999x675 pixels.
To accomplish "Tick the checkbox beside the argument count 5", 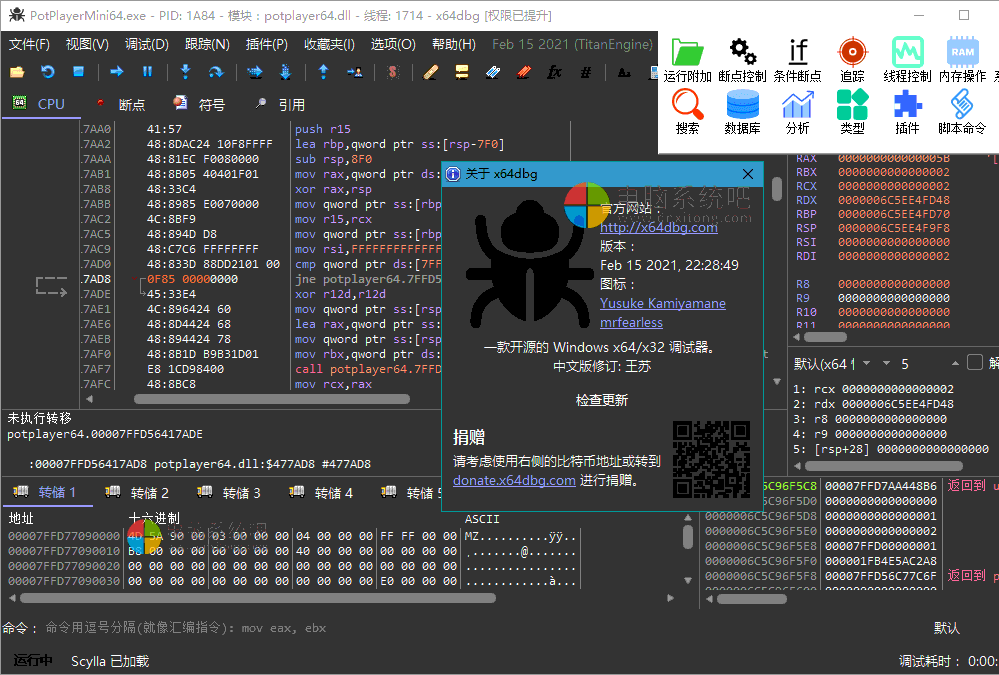I will click(975, 363).
